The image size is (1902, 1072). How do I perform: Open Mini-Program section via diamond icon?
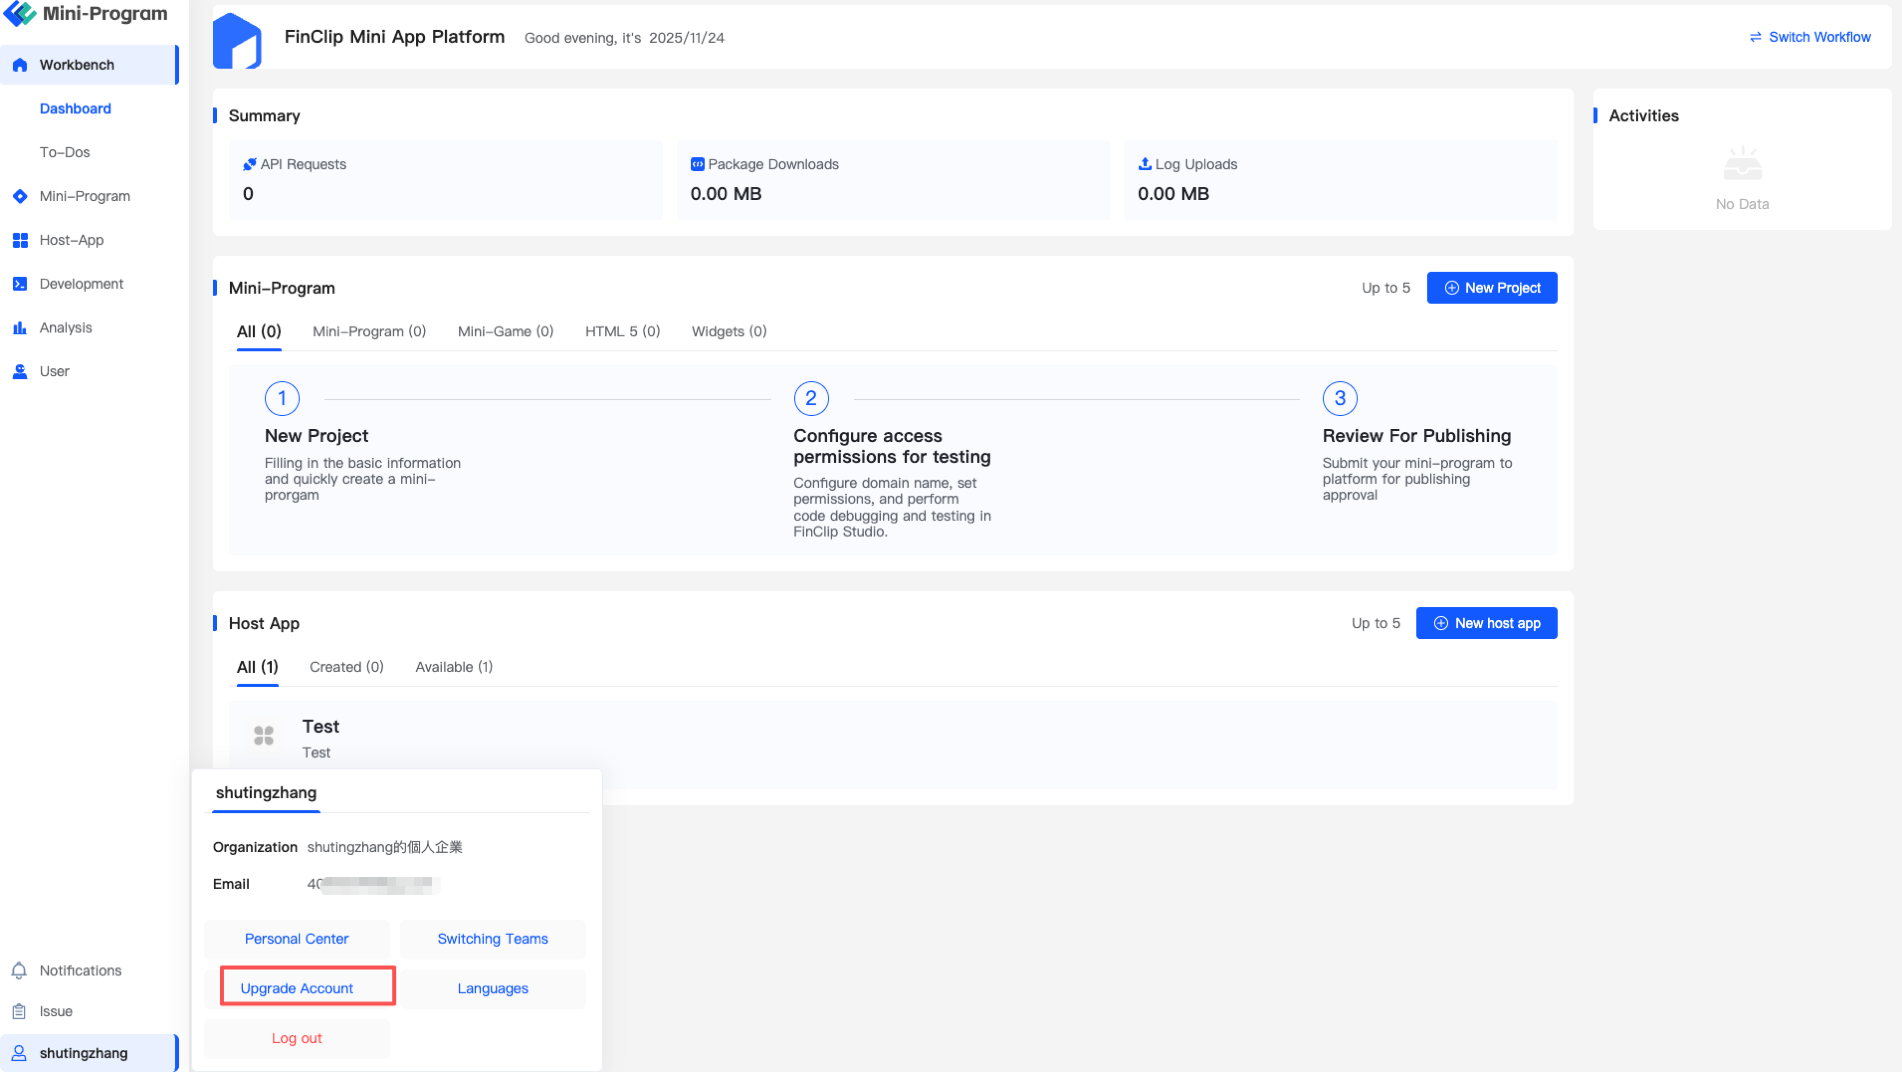20,196
